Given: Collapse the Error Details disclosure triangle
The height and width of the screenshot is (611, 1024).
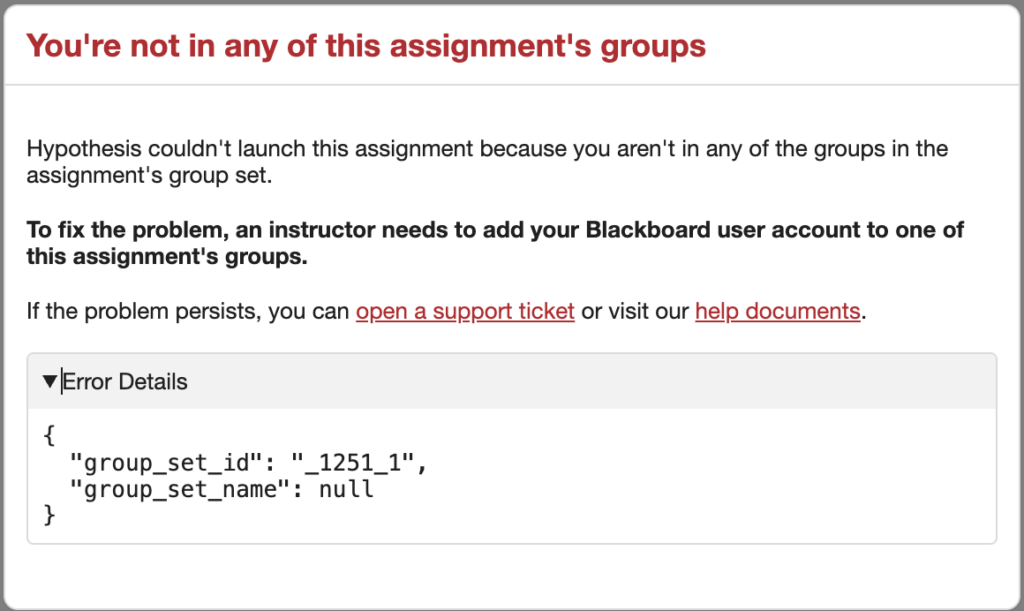Looking at the screenshot, I should coord(50,381).
